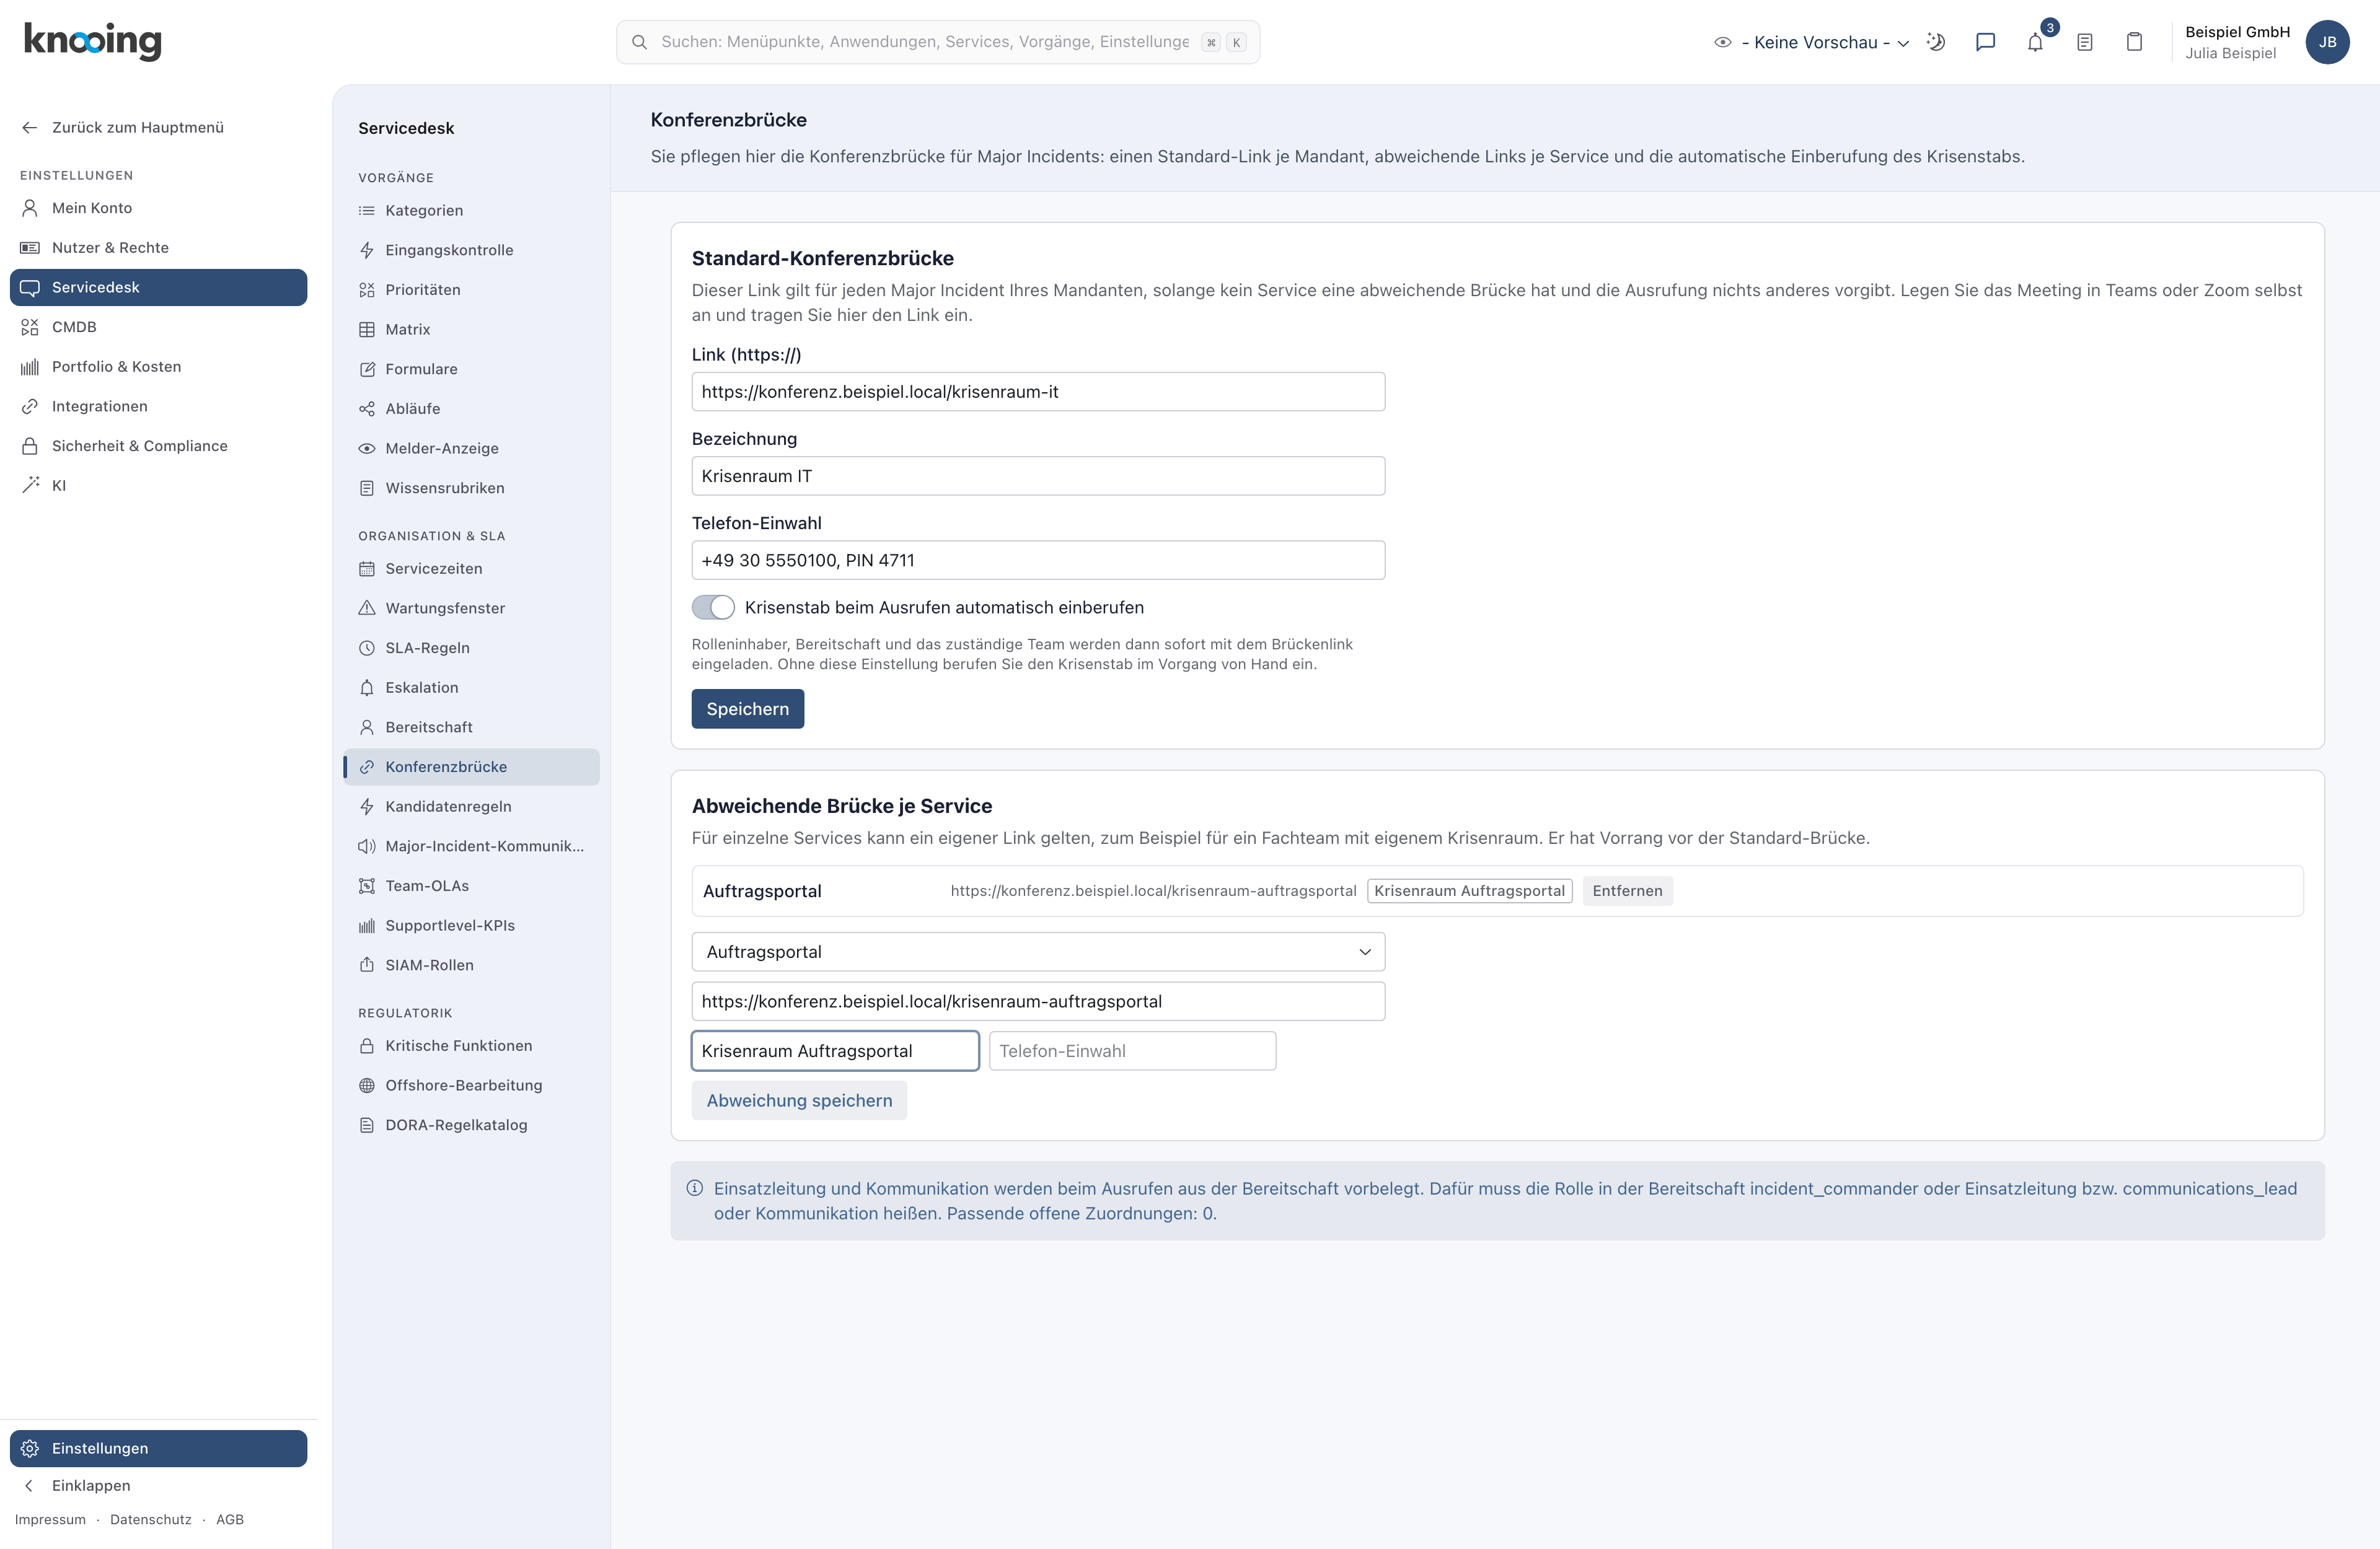Click the Bezeichnung field with Krisenraum IT
2380x1549 pixels.
coord(1038,476)
